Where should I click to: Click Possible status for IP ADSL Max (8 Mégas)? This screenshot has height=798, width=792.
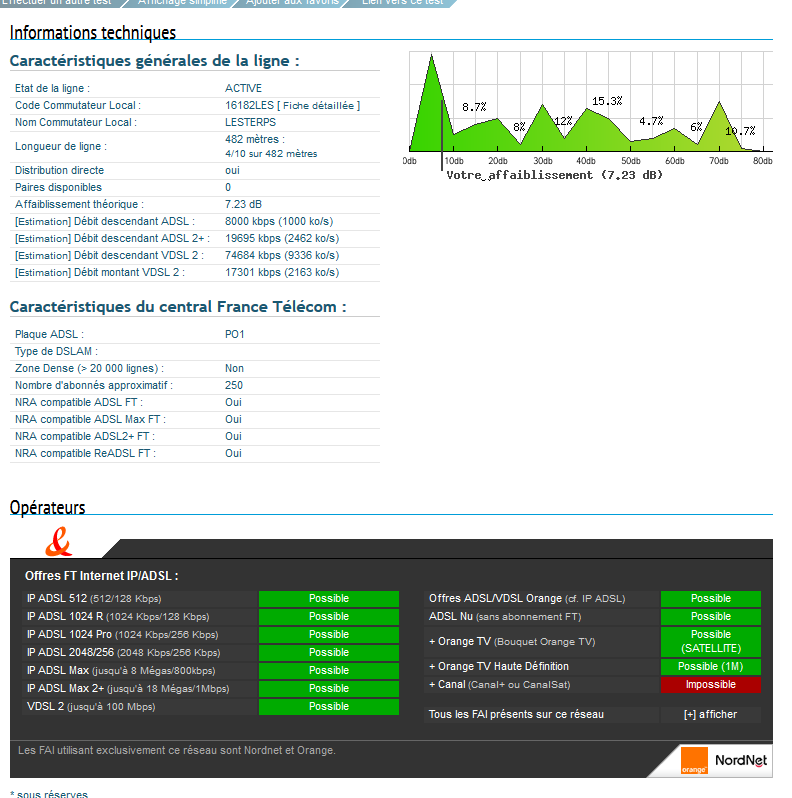[329, 671]
